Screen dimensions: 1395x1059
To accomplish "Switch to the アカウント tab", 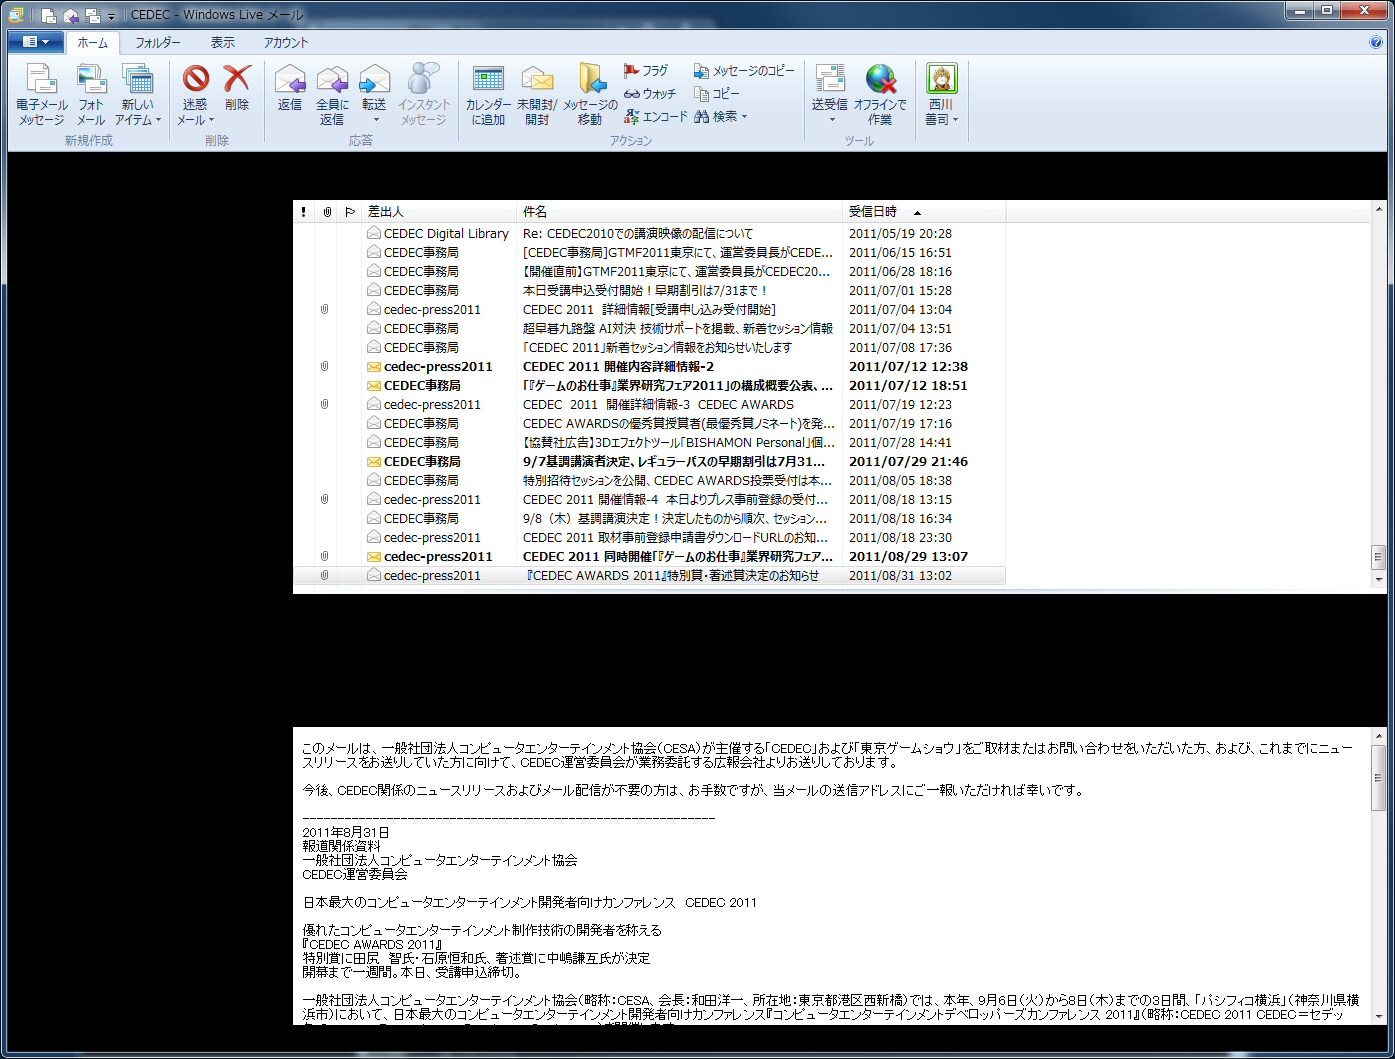I will click(x=286, y=42).
